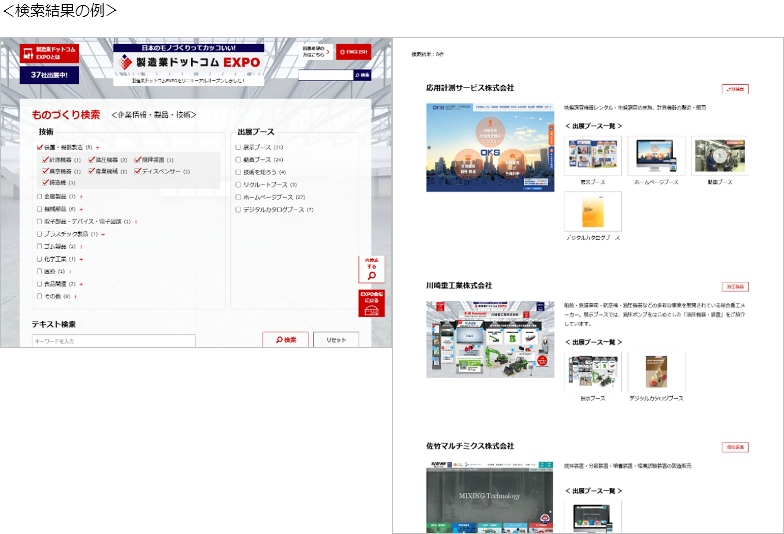Screen dimensions: 784x534
Task: Check the 金属製品 checkbox
Action: click(40, 196)
